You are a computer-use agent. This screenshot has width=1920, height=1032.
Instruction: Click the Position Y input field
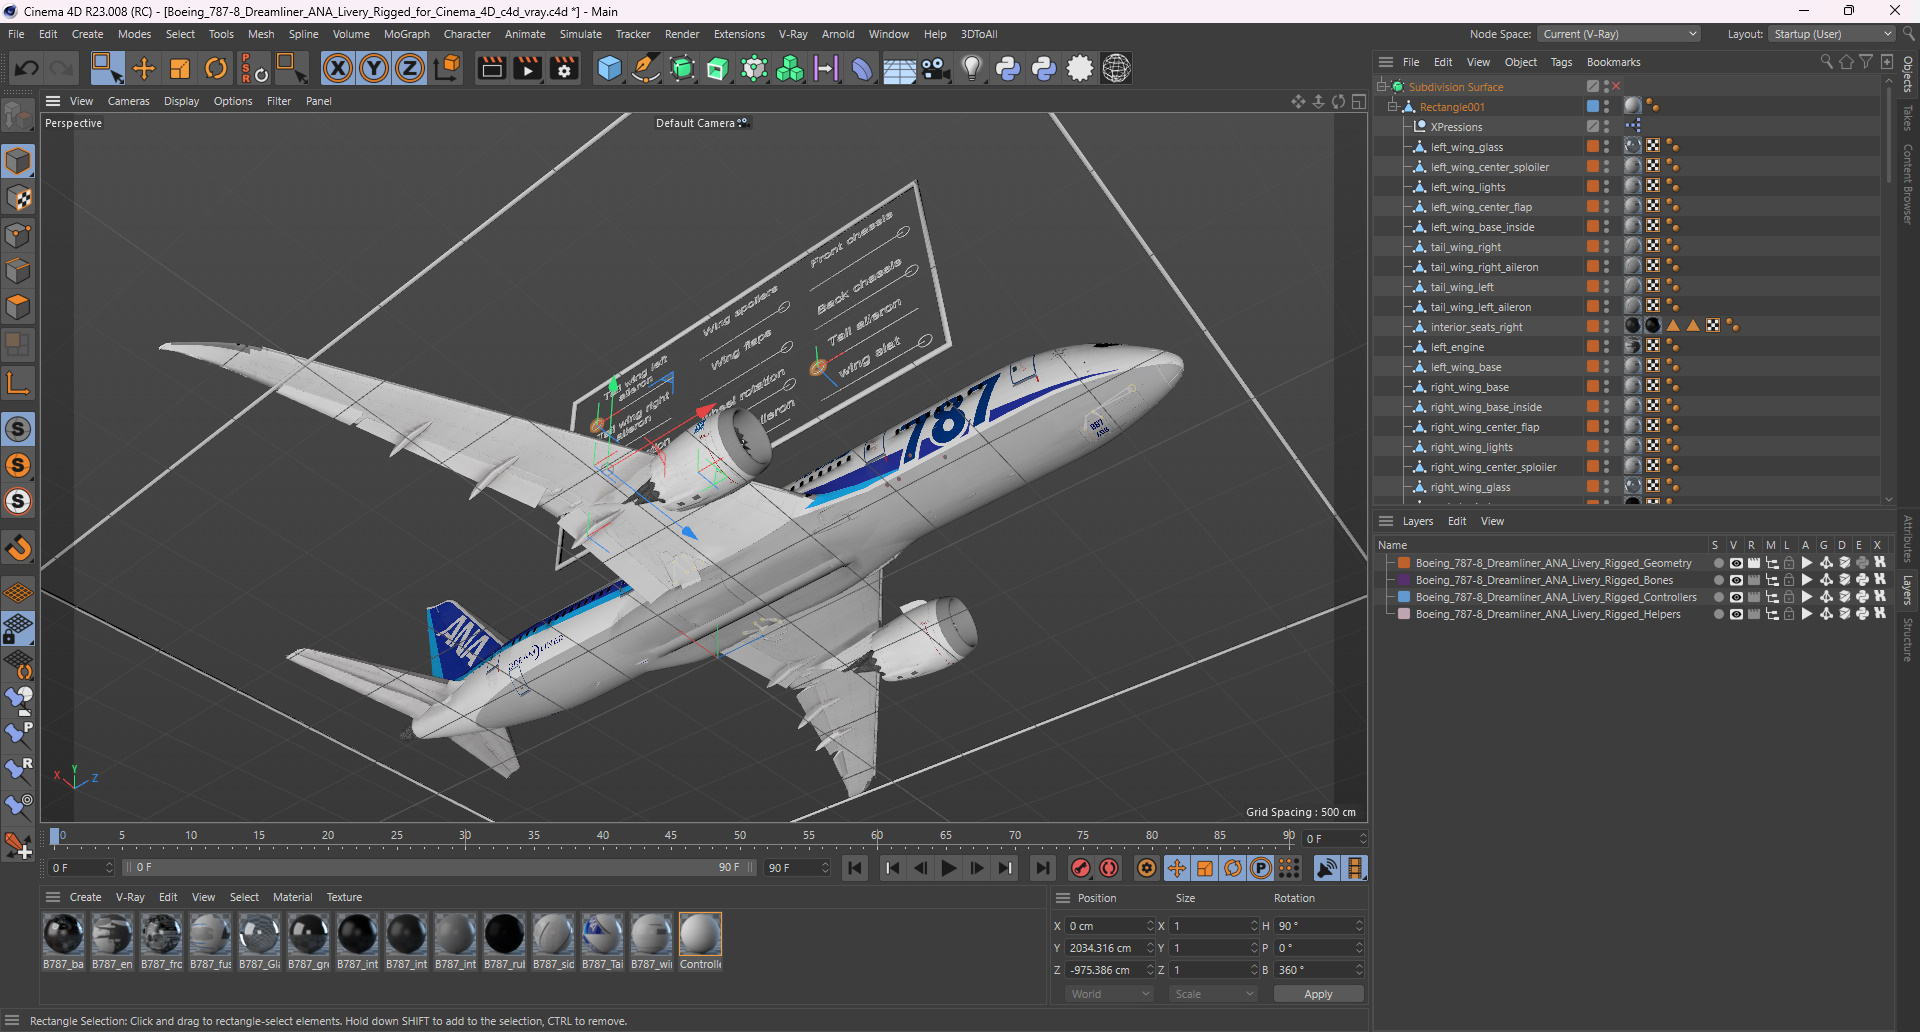pos(1107,948)
